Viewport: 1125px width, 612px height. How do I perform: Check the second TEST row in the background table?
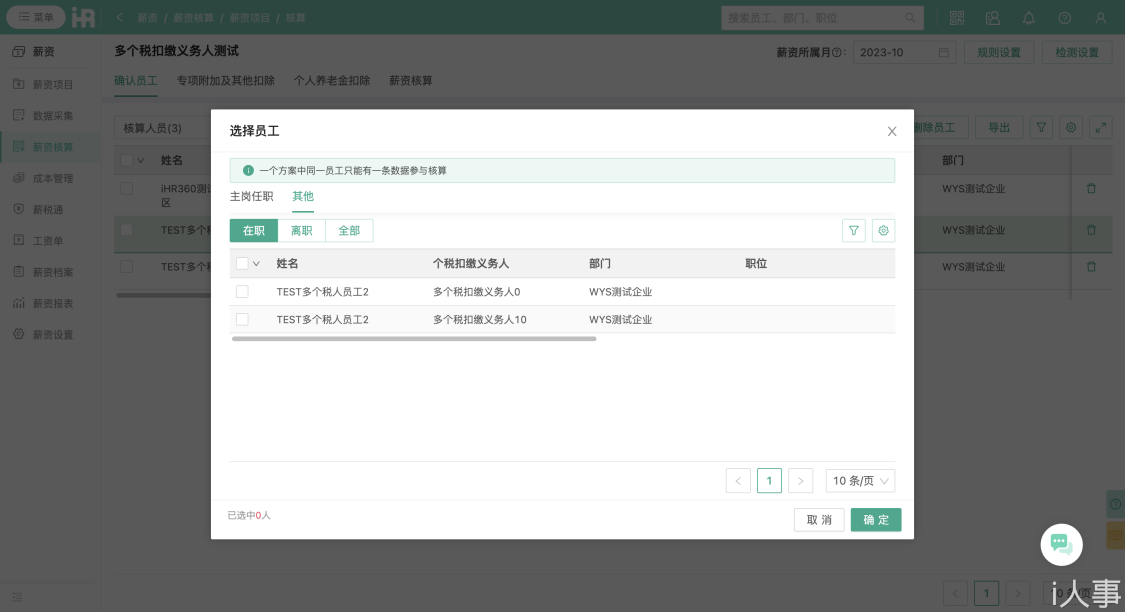(x=126, y=230)
